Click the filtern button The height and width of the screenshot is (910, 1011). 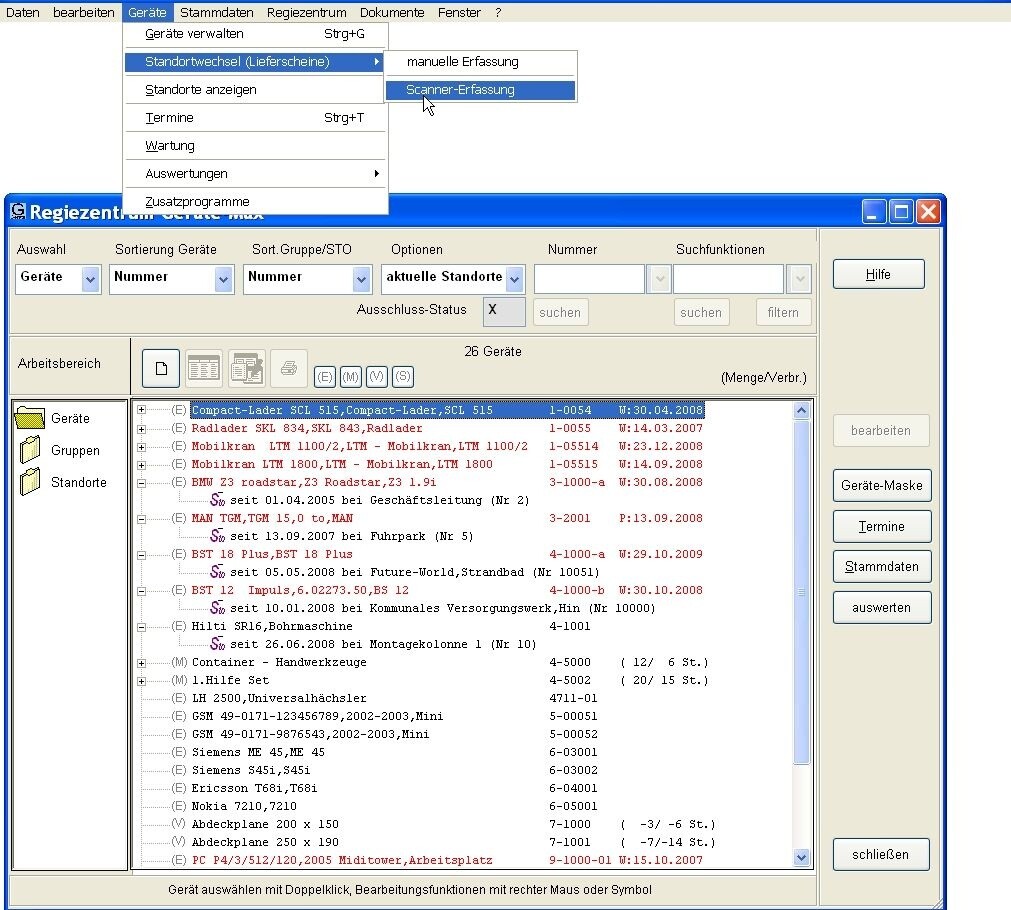point(783,312)
